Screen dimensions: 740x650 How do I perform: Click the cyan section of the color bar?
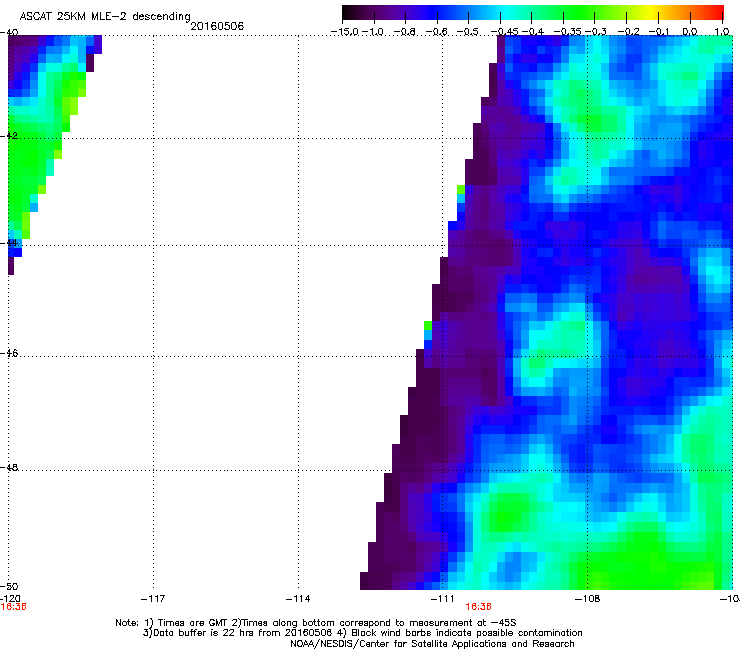506,12
